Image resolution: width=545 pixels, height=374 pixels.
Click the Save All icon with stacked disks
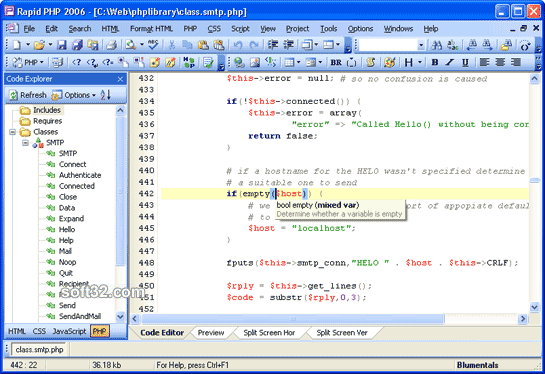(77, 45)
